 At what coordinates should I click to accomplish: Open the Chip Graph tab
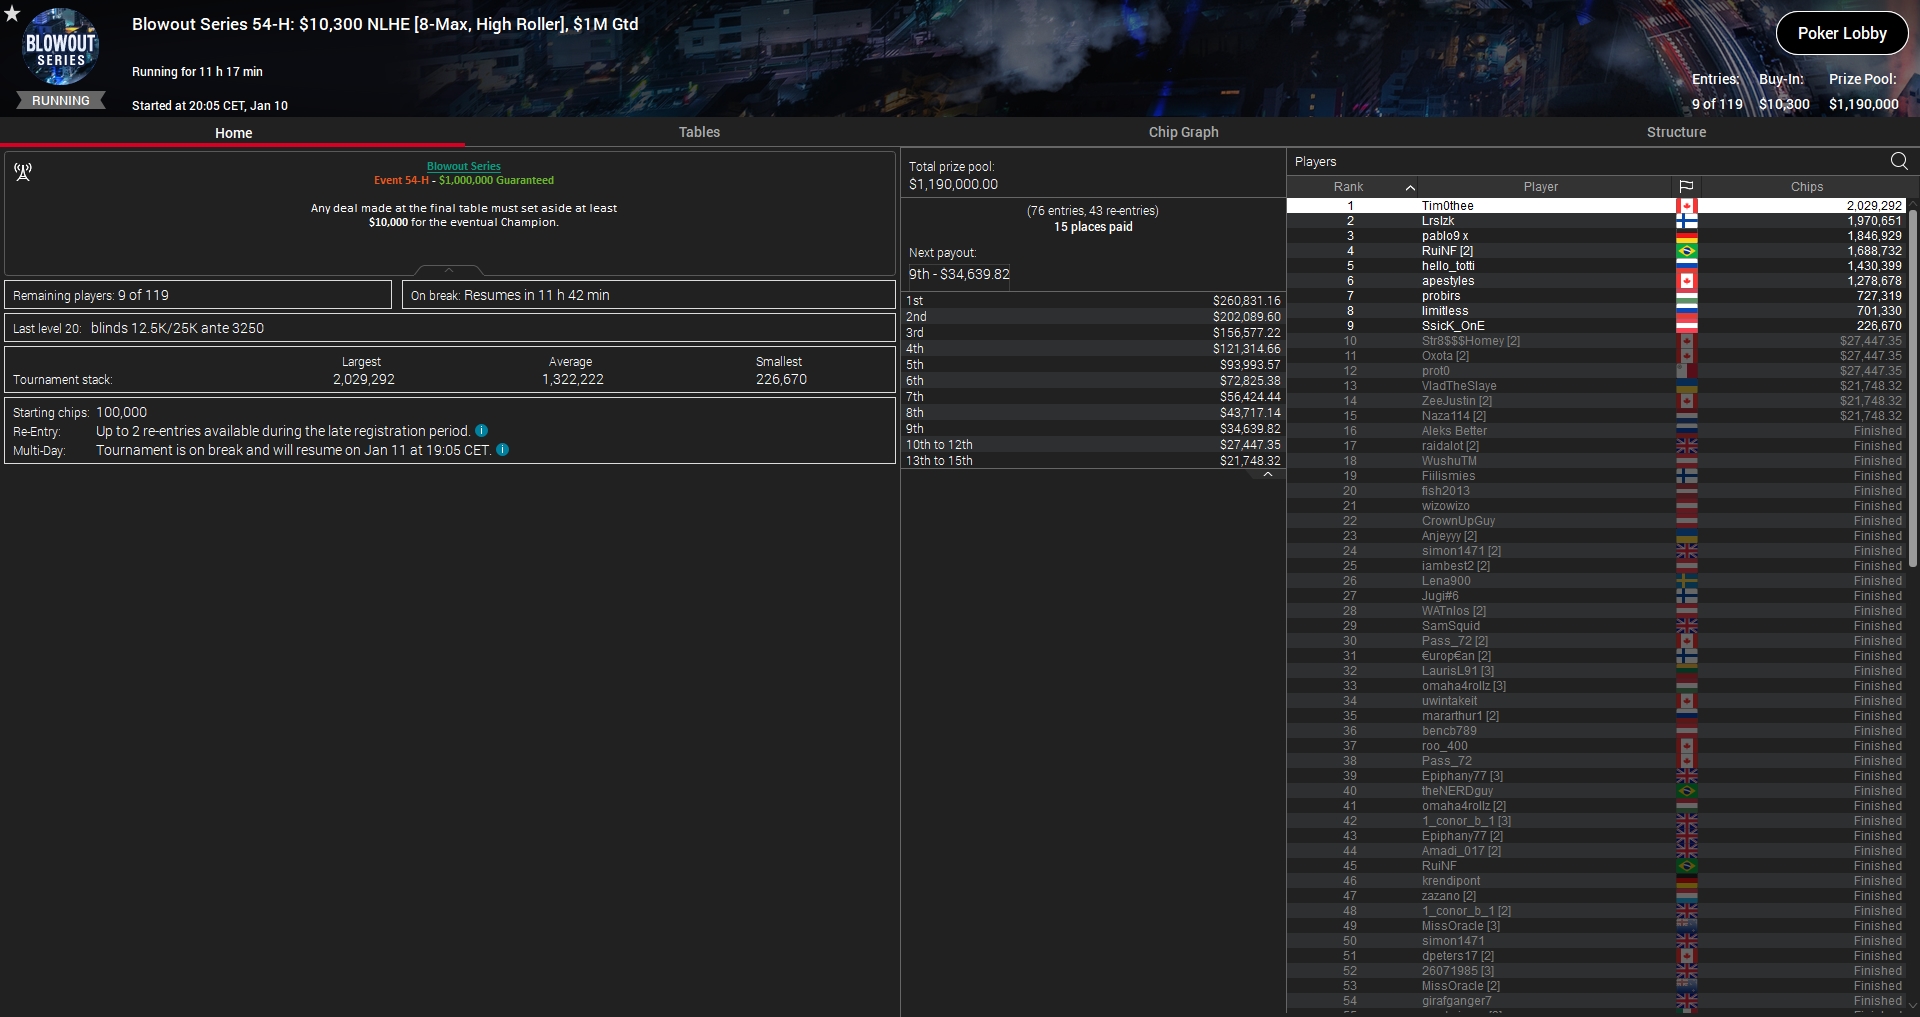click(x=1183, y=132)
